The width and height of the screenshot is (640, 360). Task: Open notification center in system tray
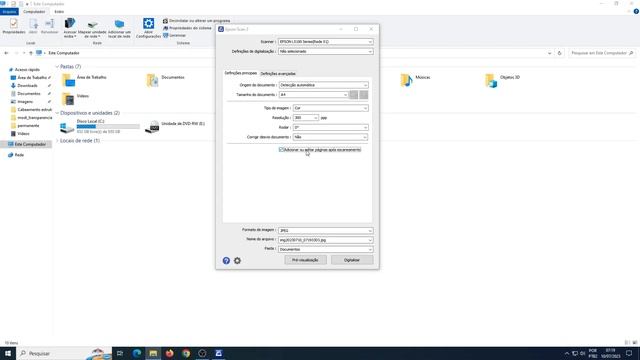(x=629, y=353)
